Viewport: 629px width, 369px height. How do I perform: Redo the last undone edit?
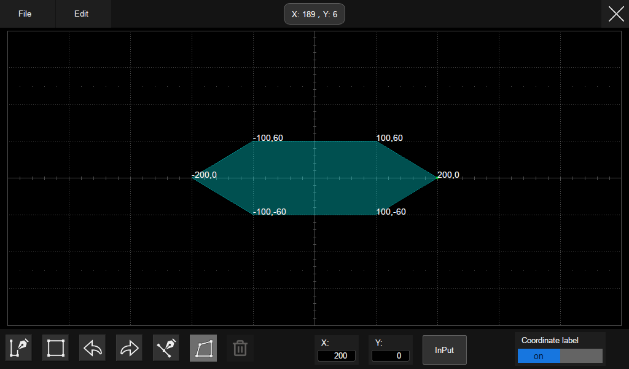tap(129, 348)
